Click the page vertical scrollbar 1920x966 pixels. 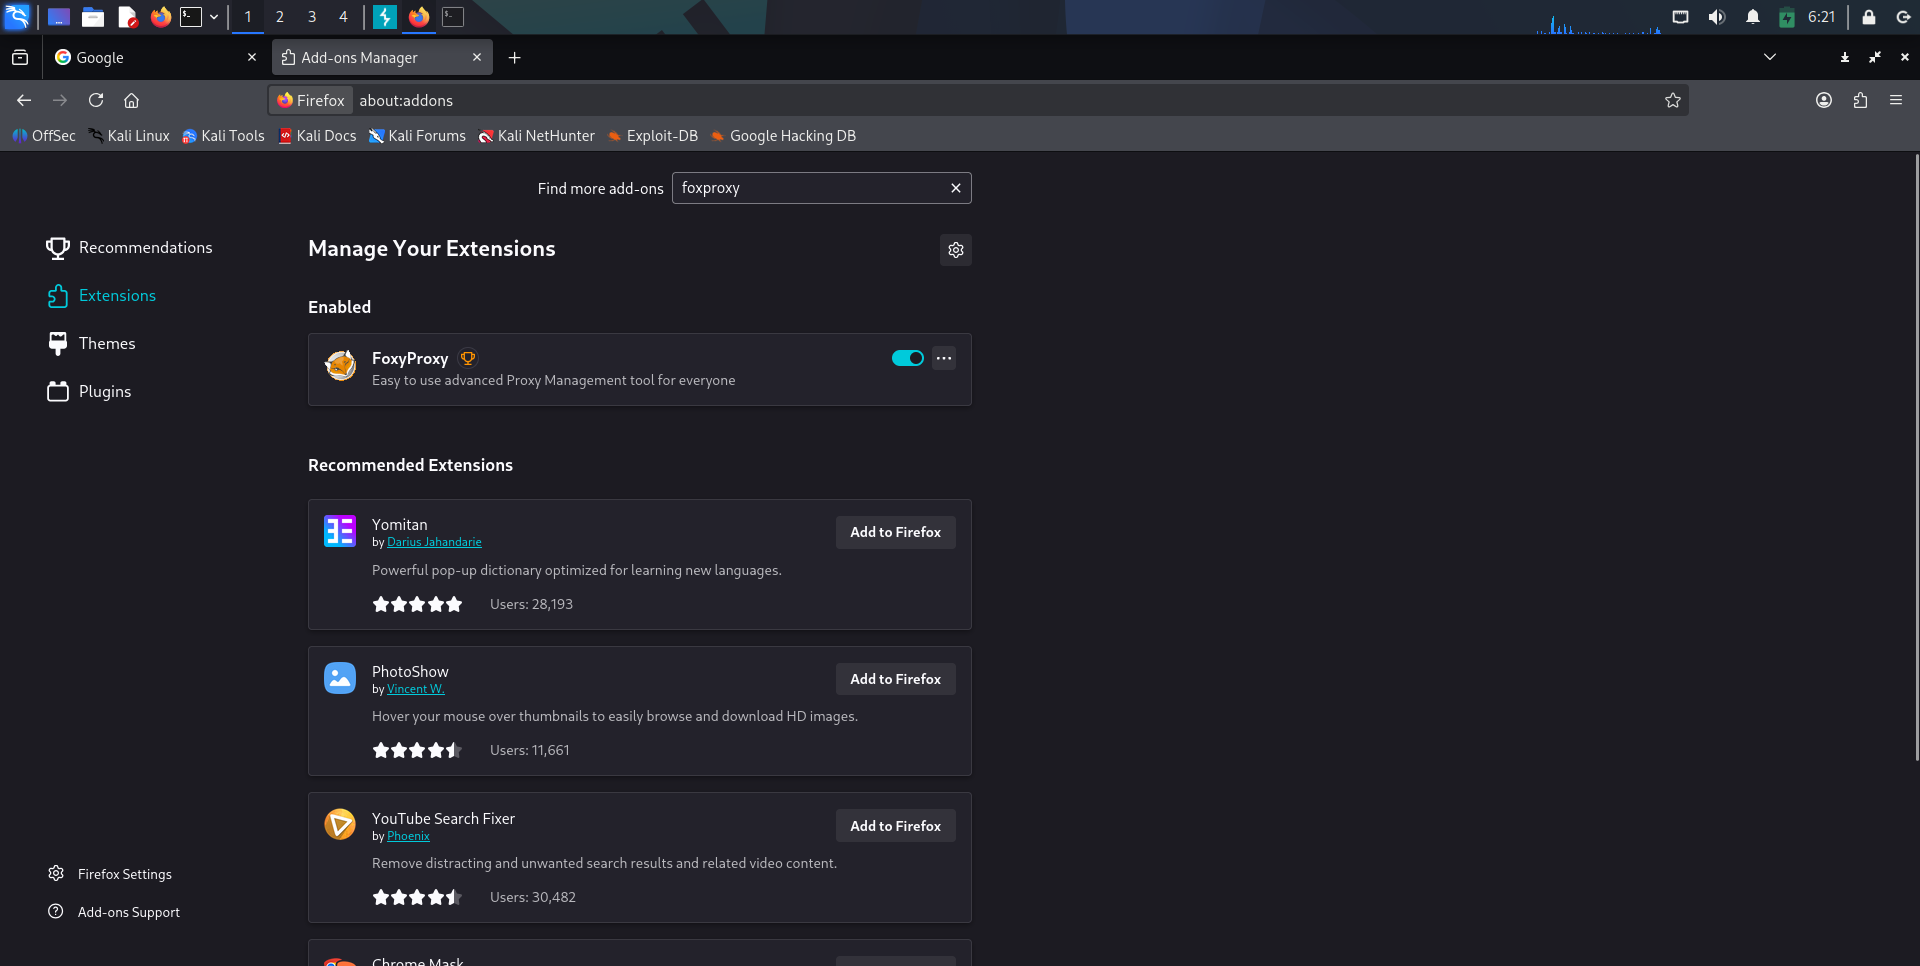coord(1916,457)
